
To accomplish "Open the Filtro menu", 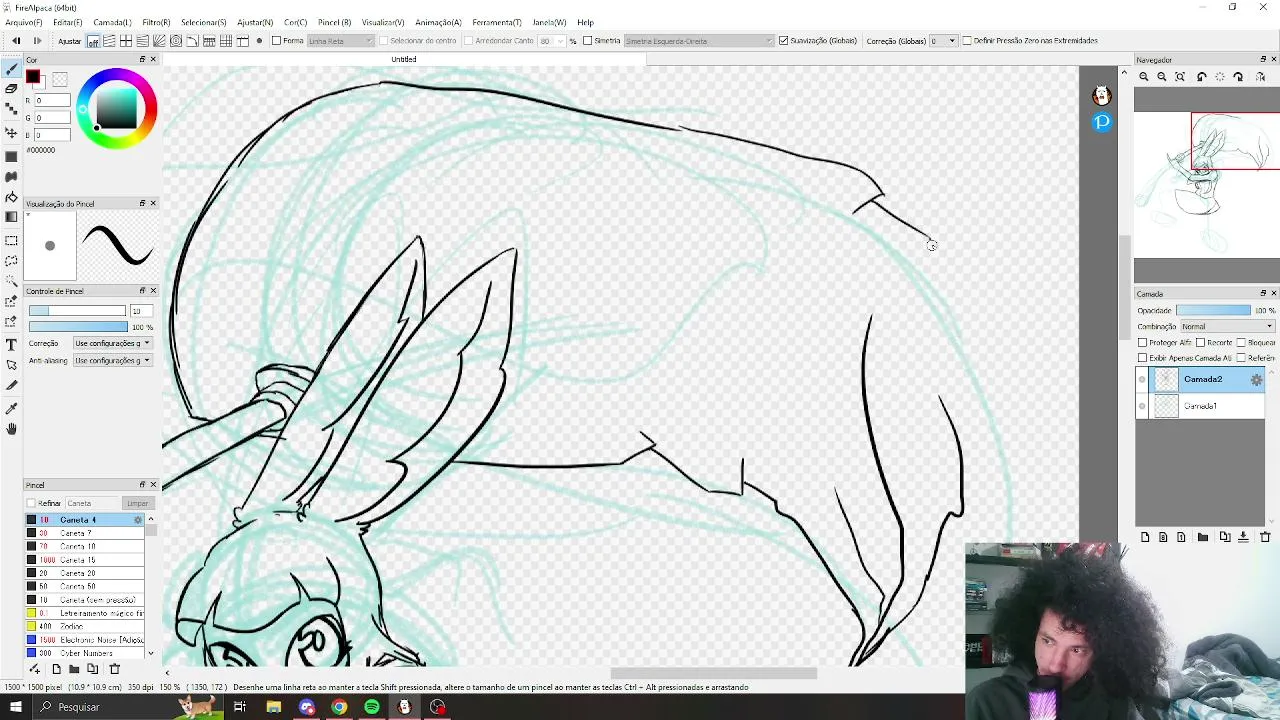I will coord(156,22).
